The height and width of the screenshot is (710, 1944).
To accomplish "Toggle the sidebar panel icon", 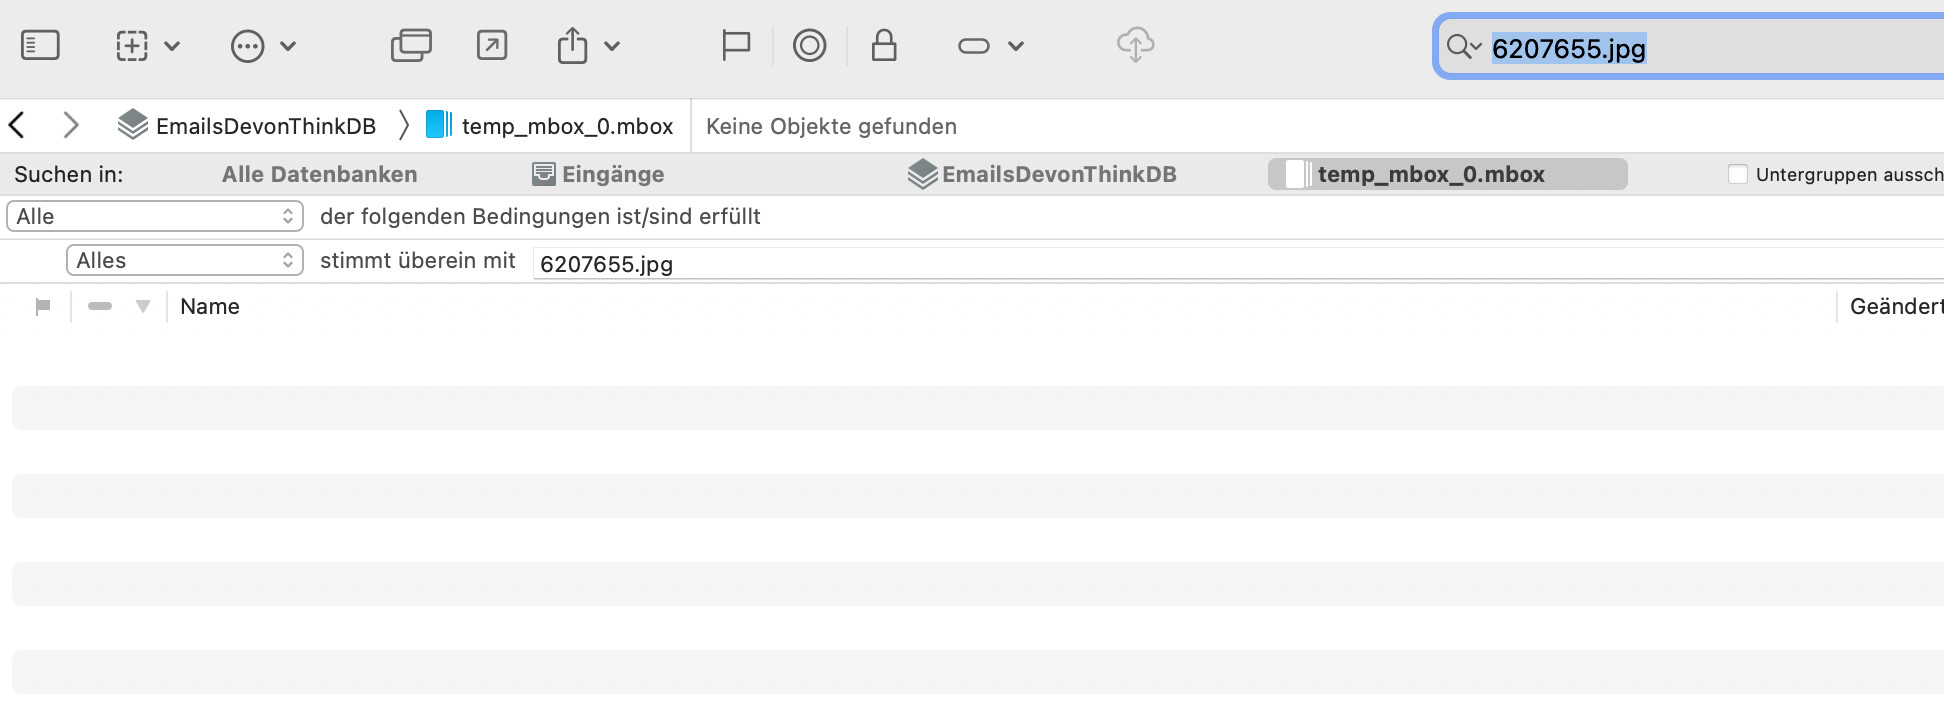I will pyautogui.click(x=40, y=46).
